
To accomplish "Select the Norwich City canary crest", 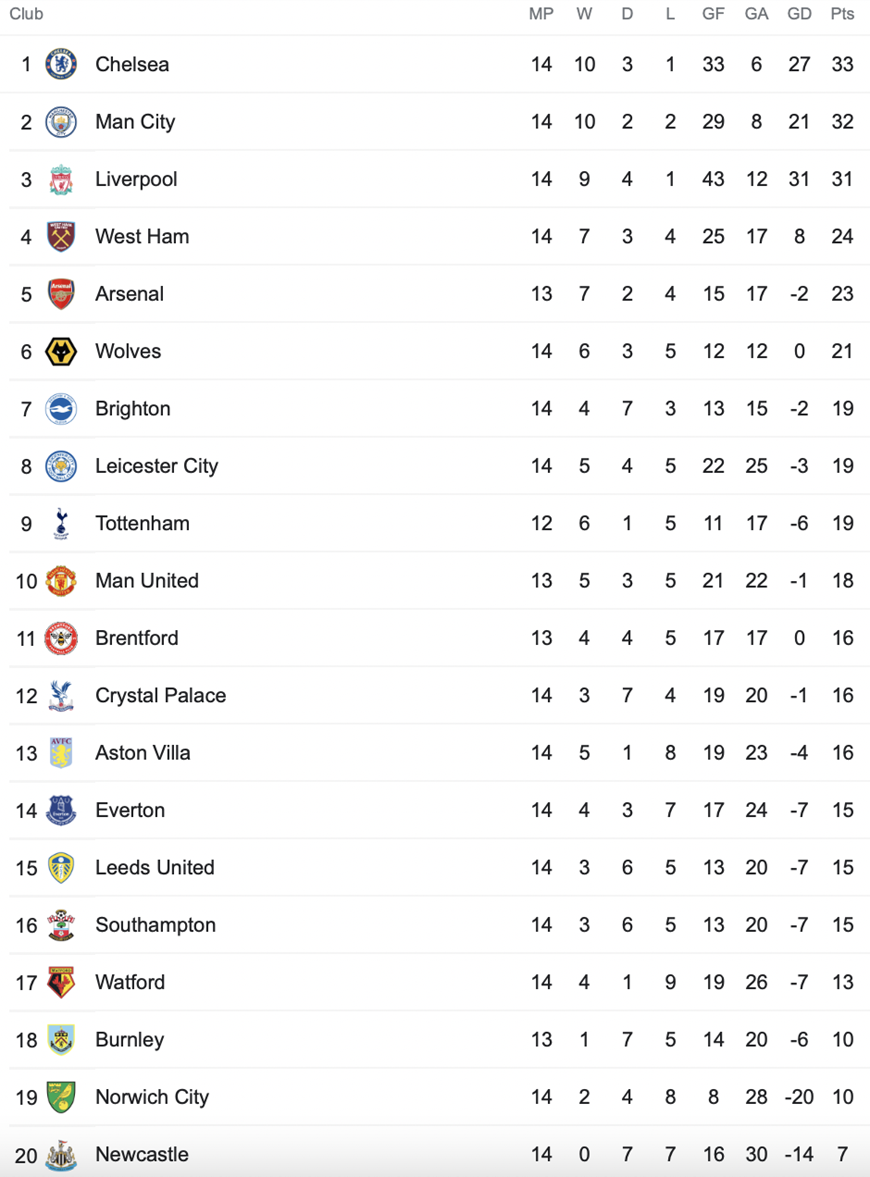I will [x=61, y=1097].
